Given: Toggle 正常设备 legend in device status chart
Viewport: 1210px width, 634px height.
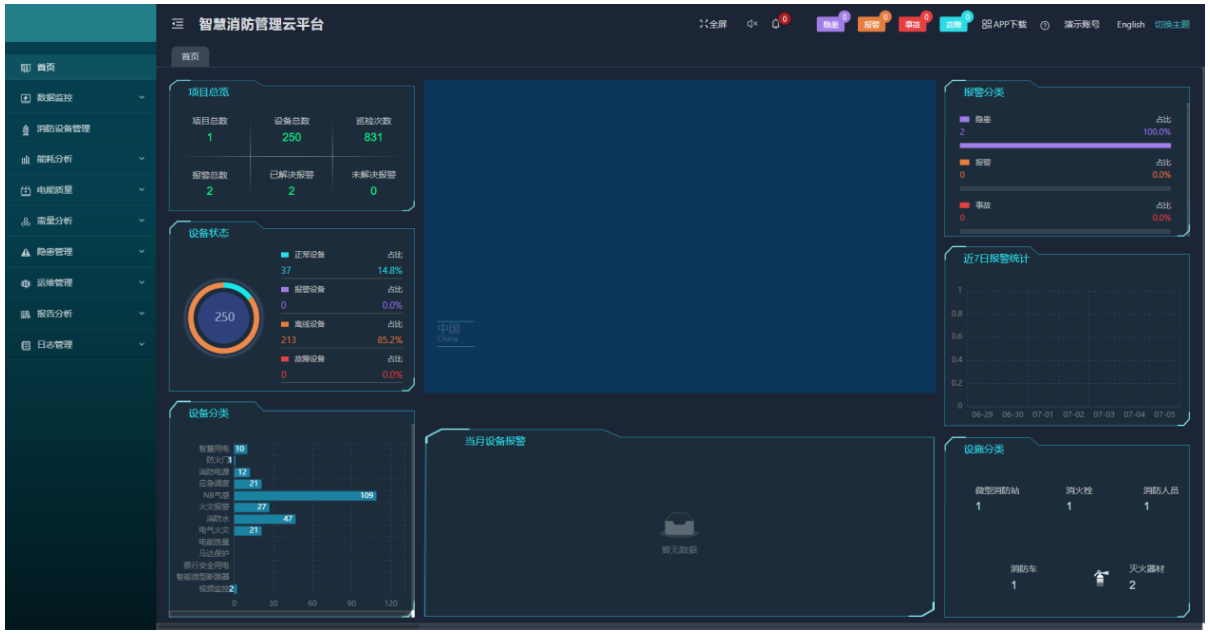Looking at the screenshot, I should coord(286,255).
